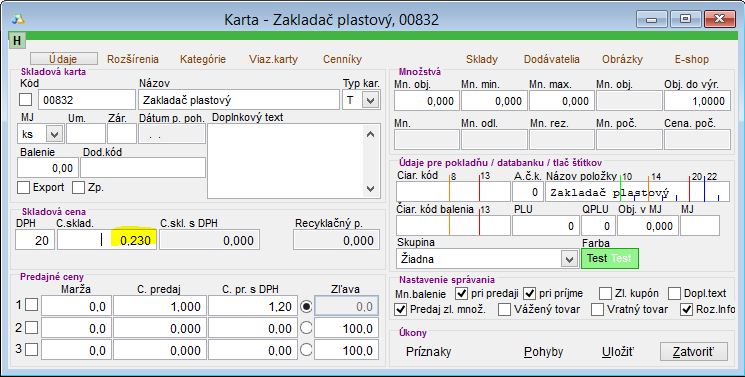Click the Názov text field

point(239,100)
